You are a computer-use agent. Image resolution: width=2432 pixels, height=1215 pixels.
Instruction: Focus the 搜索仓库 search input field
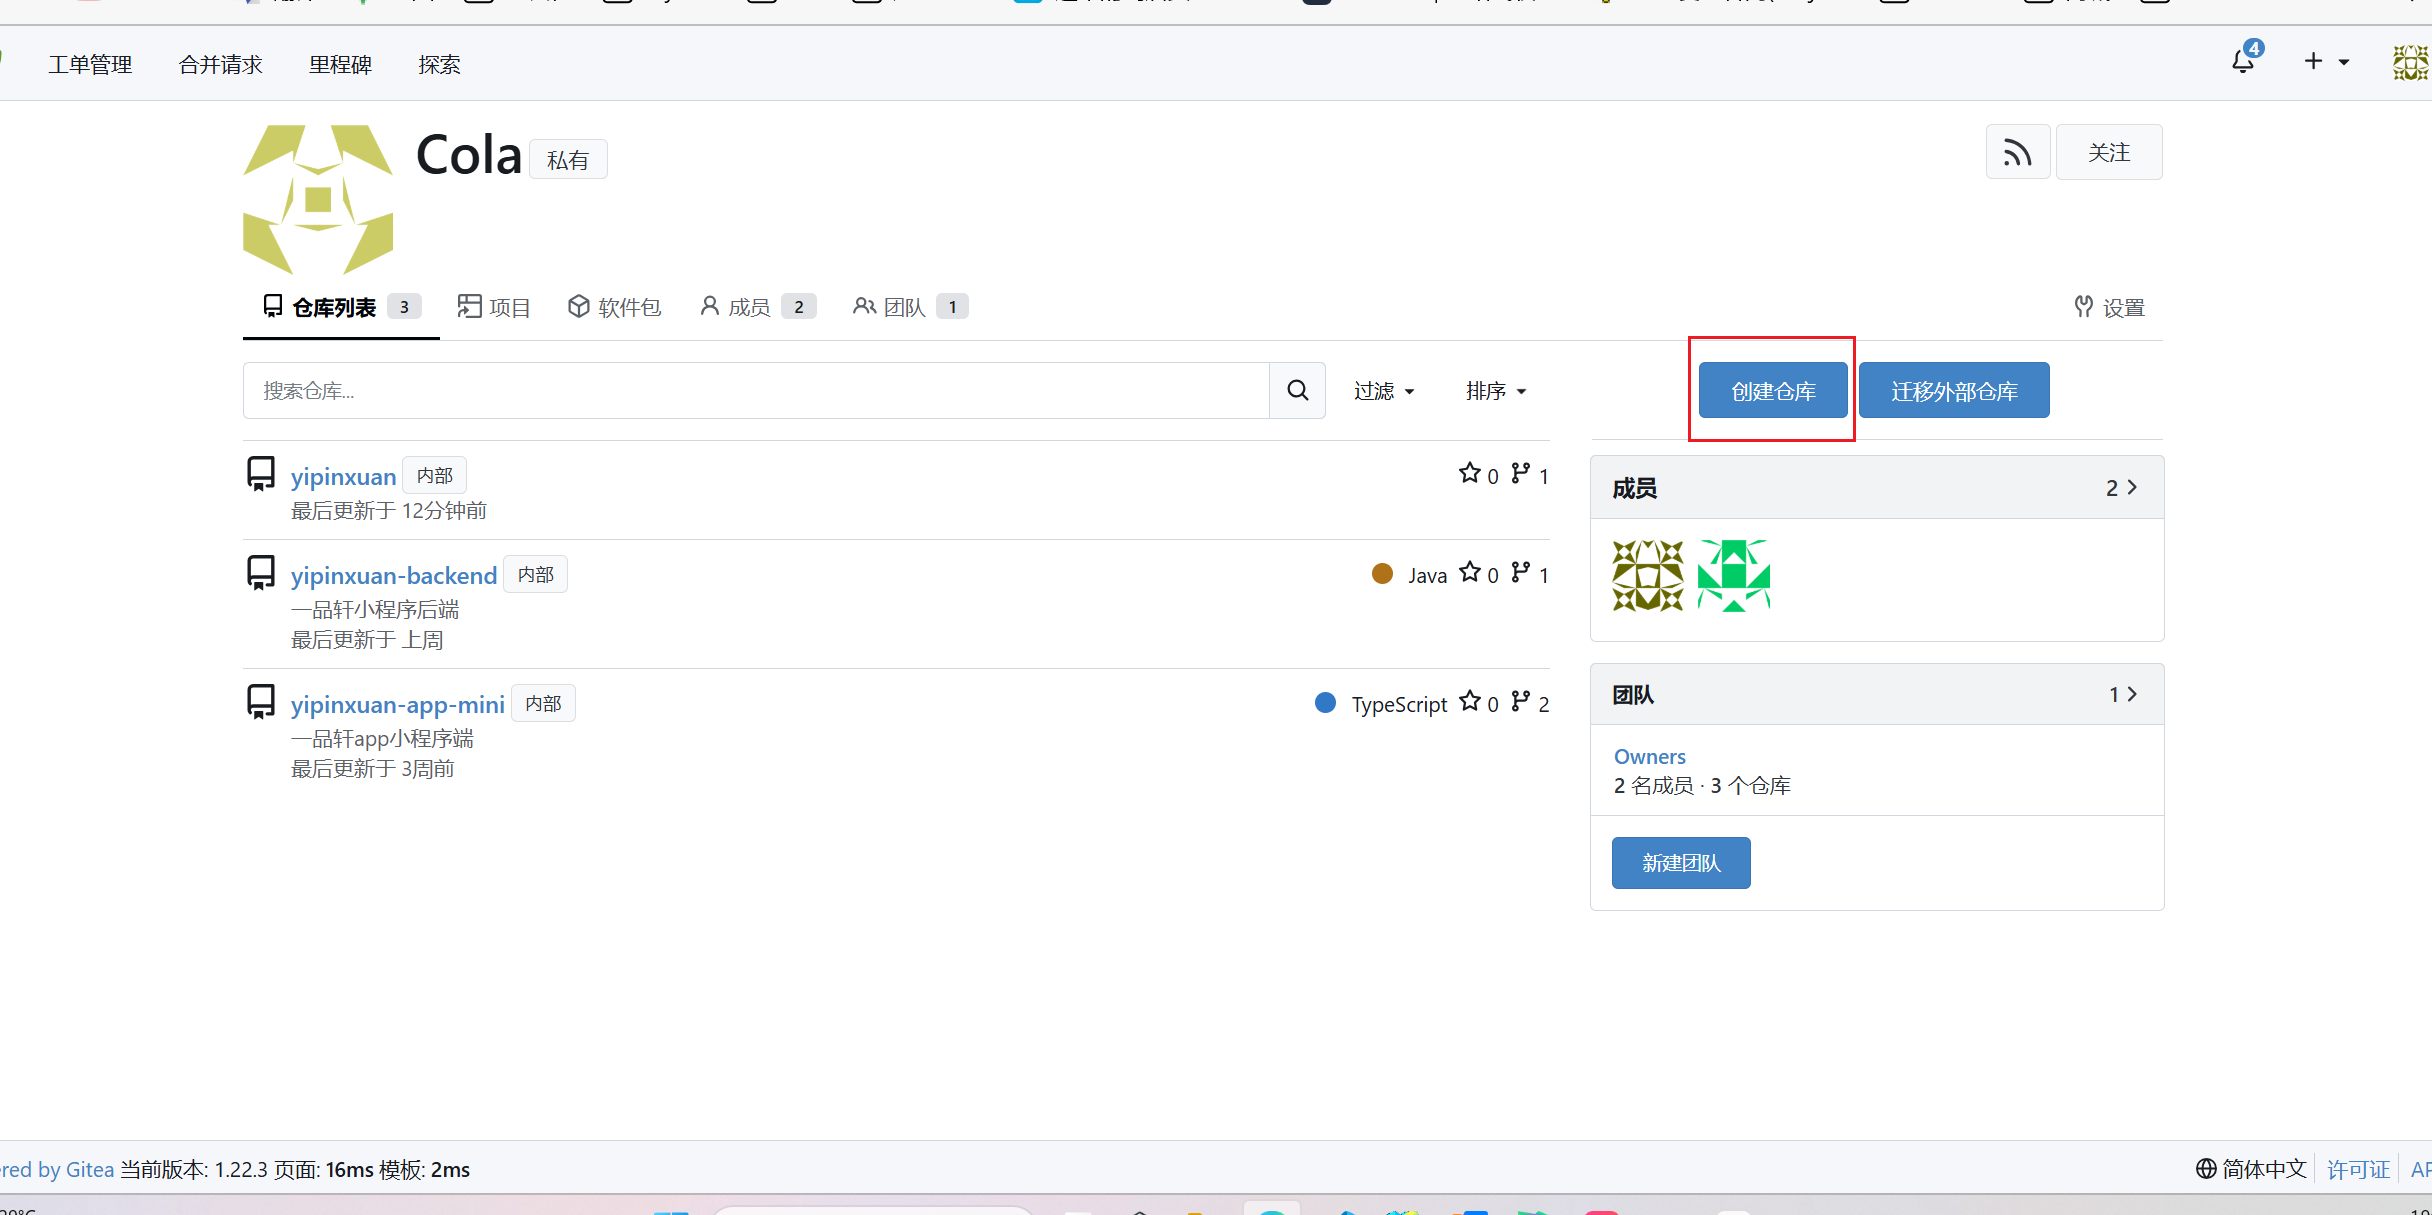[x=755, y=391]
